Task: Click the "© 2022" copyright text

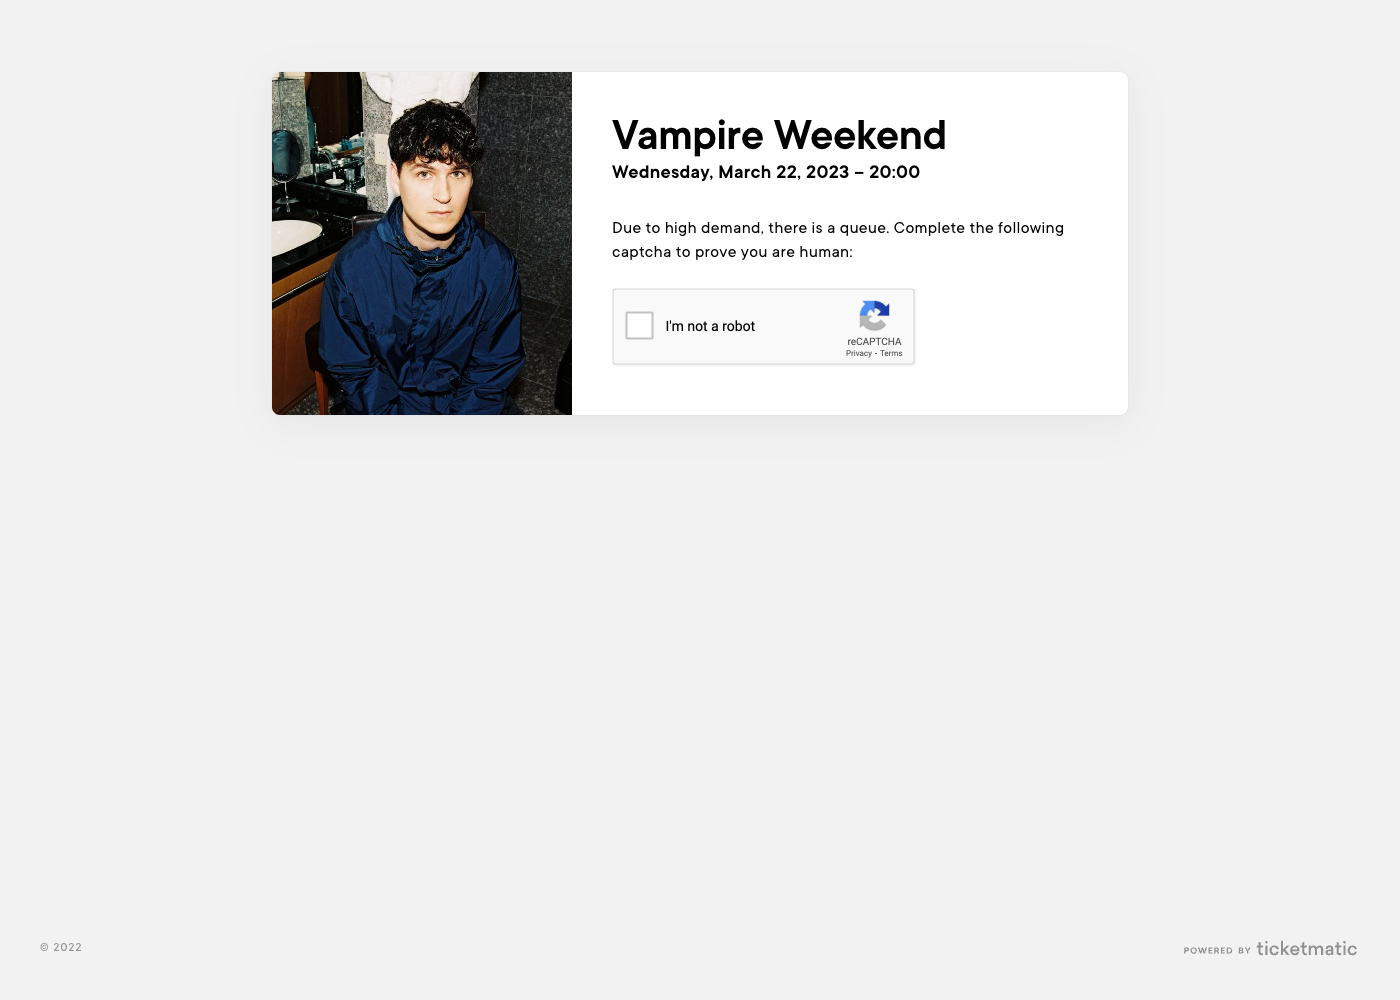Action: [61, 947]
